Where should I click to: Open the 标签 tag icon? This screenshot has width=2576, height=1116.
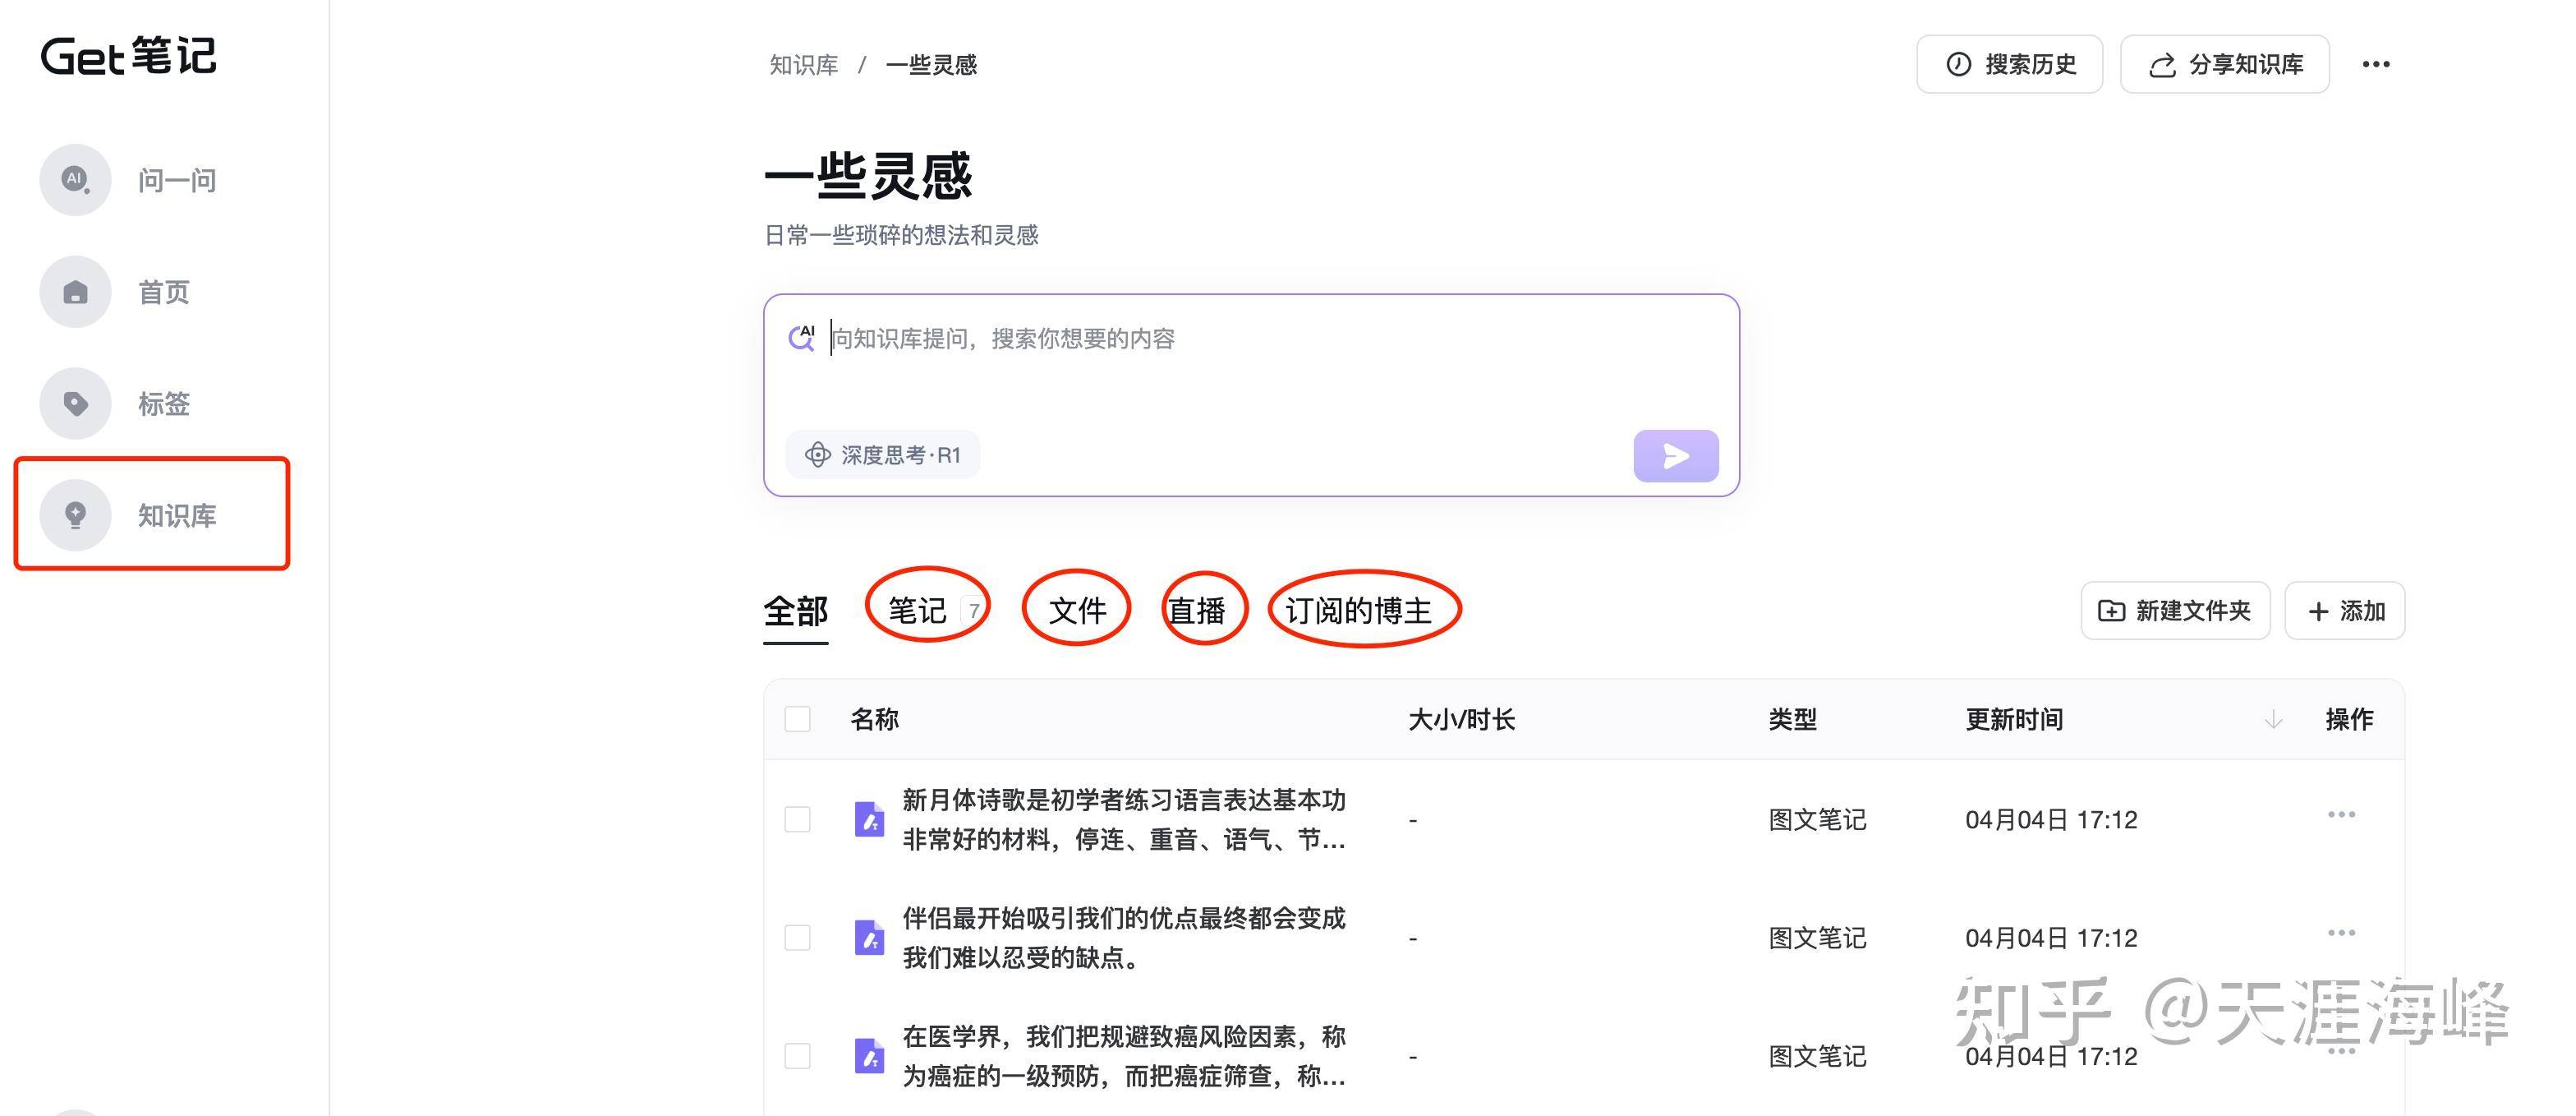click(75, 404)
